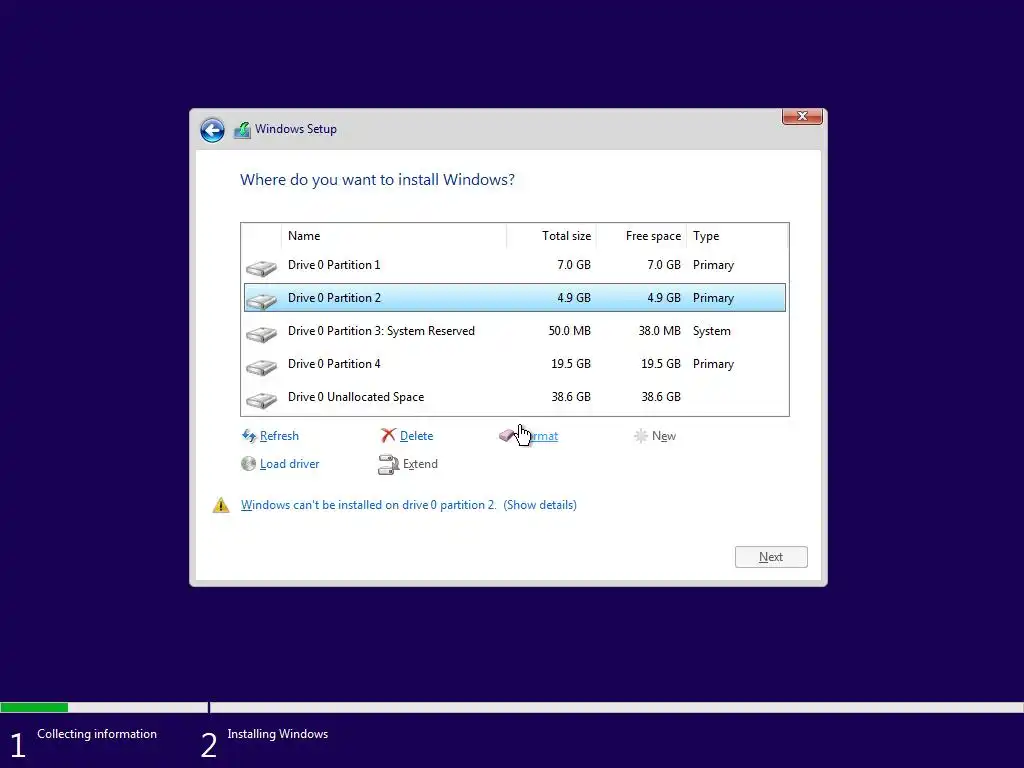The height and width of the screenshot is (768, 1024).
Task: Click the 19.5 GB total size cell
Action: [571, 364]
